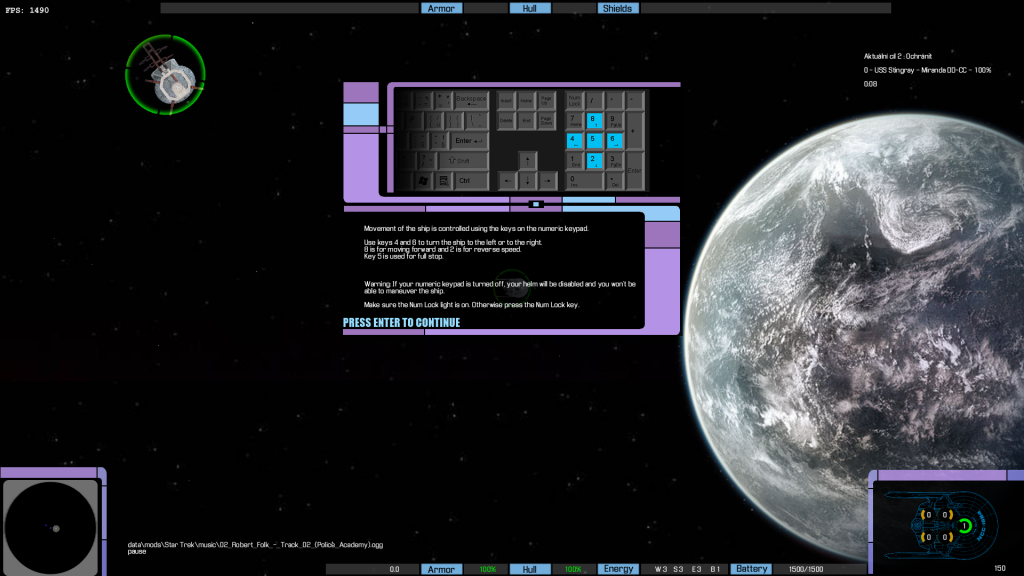The height and width of the screenshot is (576, 1024).
Task: Click the 0.0 speed readout
Action: click(394, 569)
